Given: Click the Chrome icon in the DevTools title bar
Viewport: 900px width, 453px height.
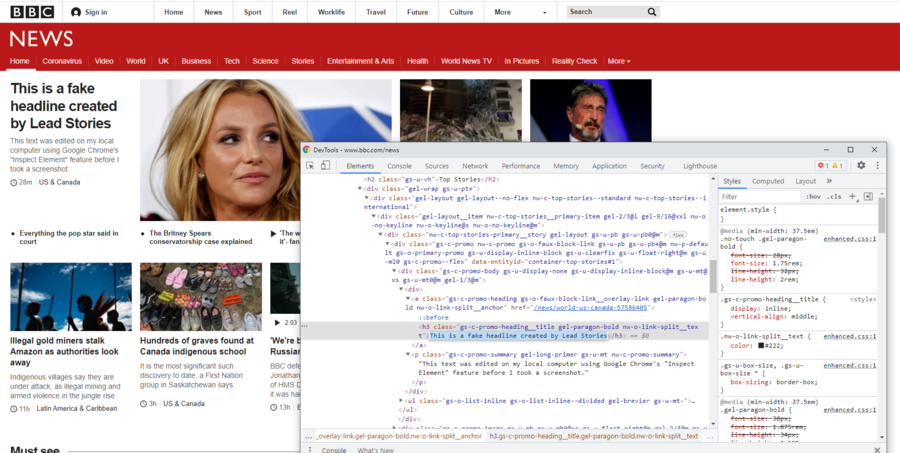Looking at the screenshot, I should 307,150.
